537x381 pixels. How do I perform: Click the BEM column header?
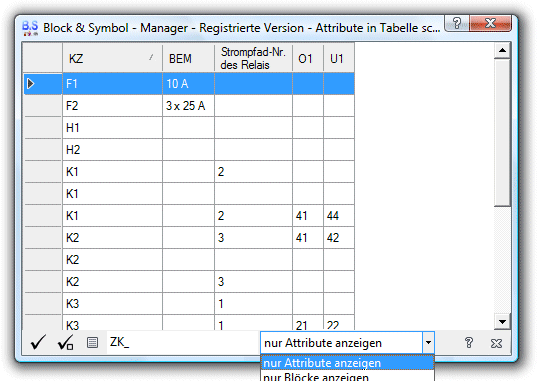(188, 58)
